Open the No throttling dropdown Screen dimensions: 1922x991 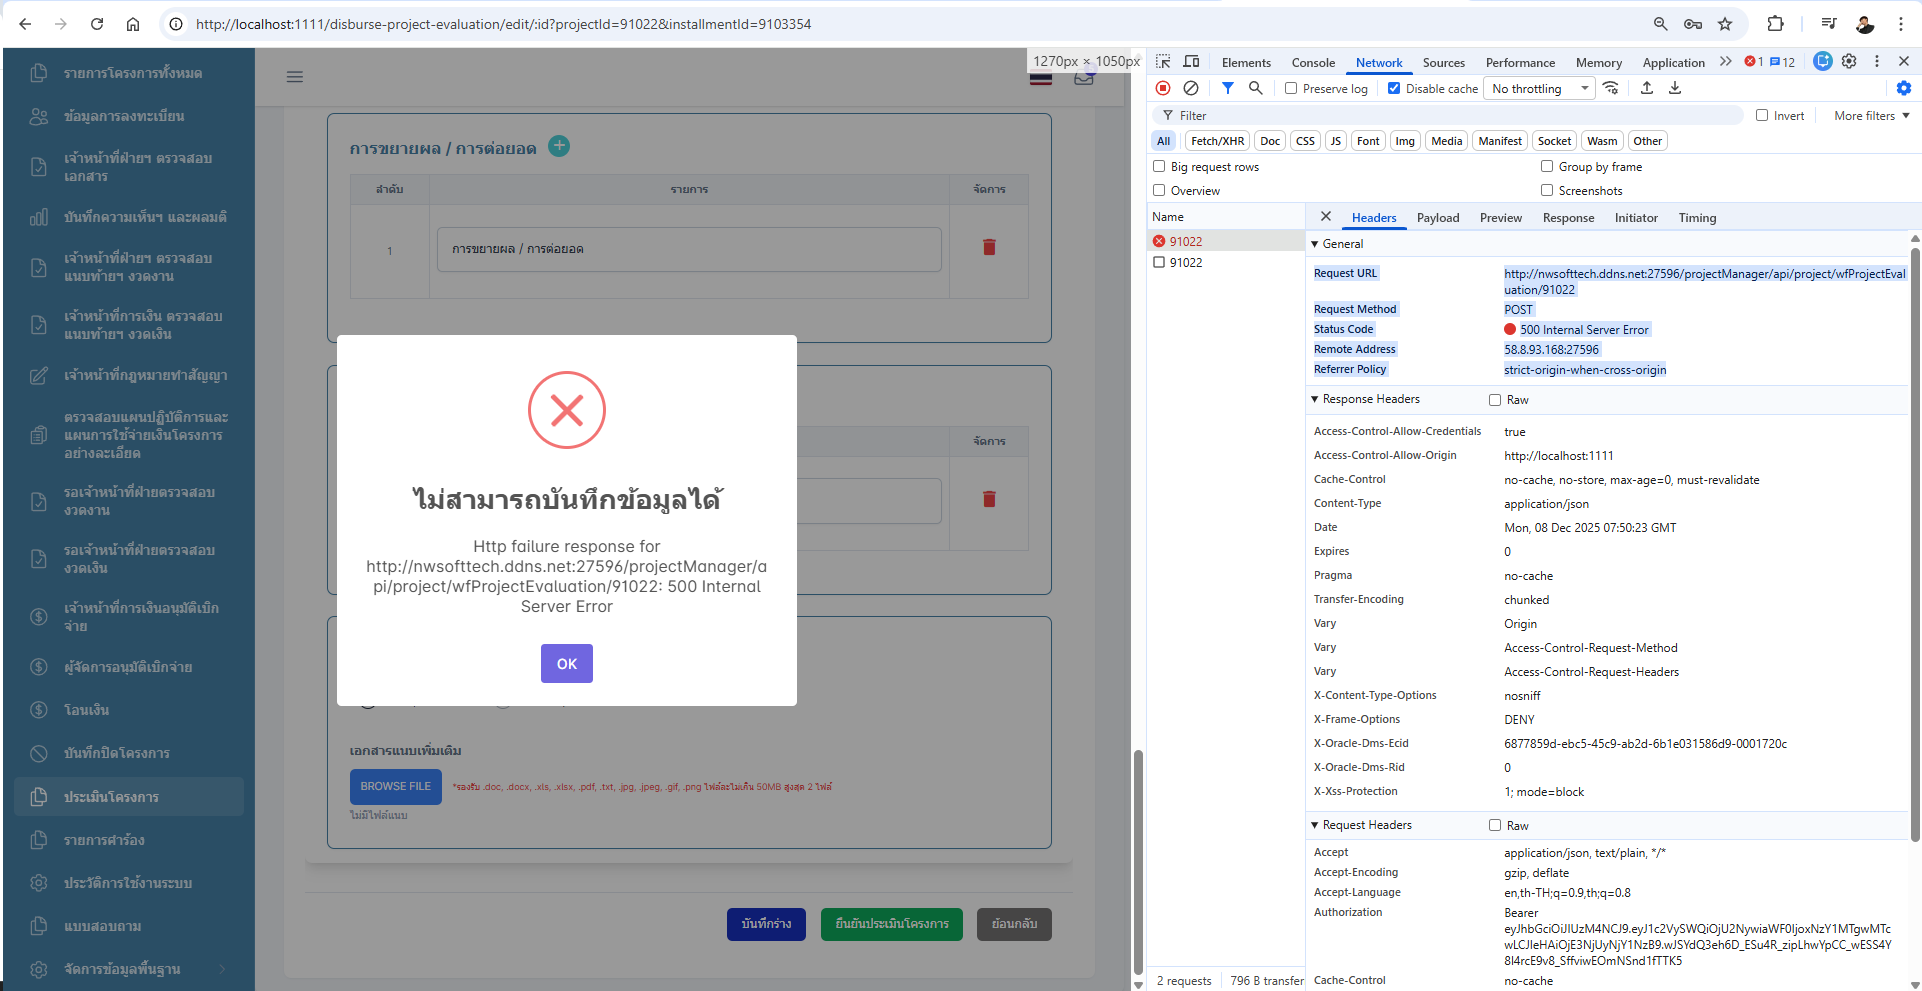tap(1539, 89)
